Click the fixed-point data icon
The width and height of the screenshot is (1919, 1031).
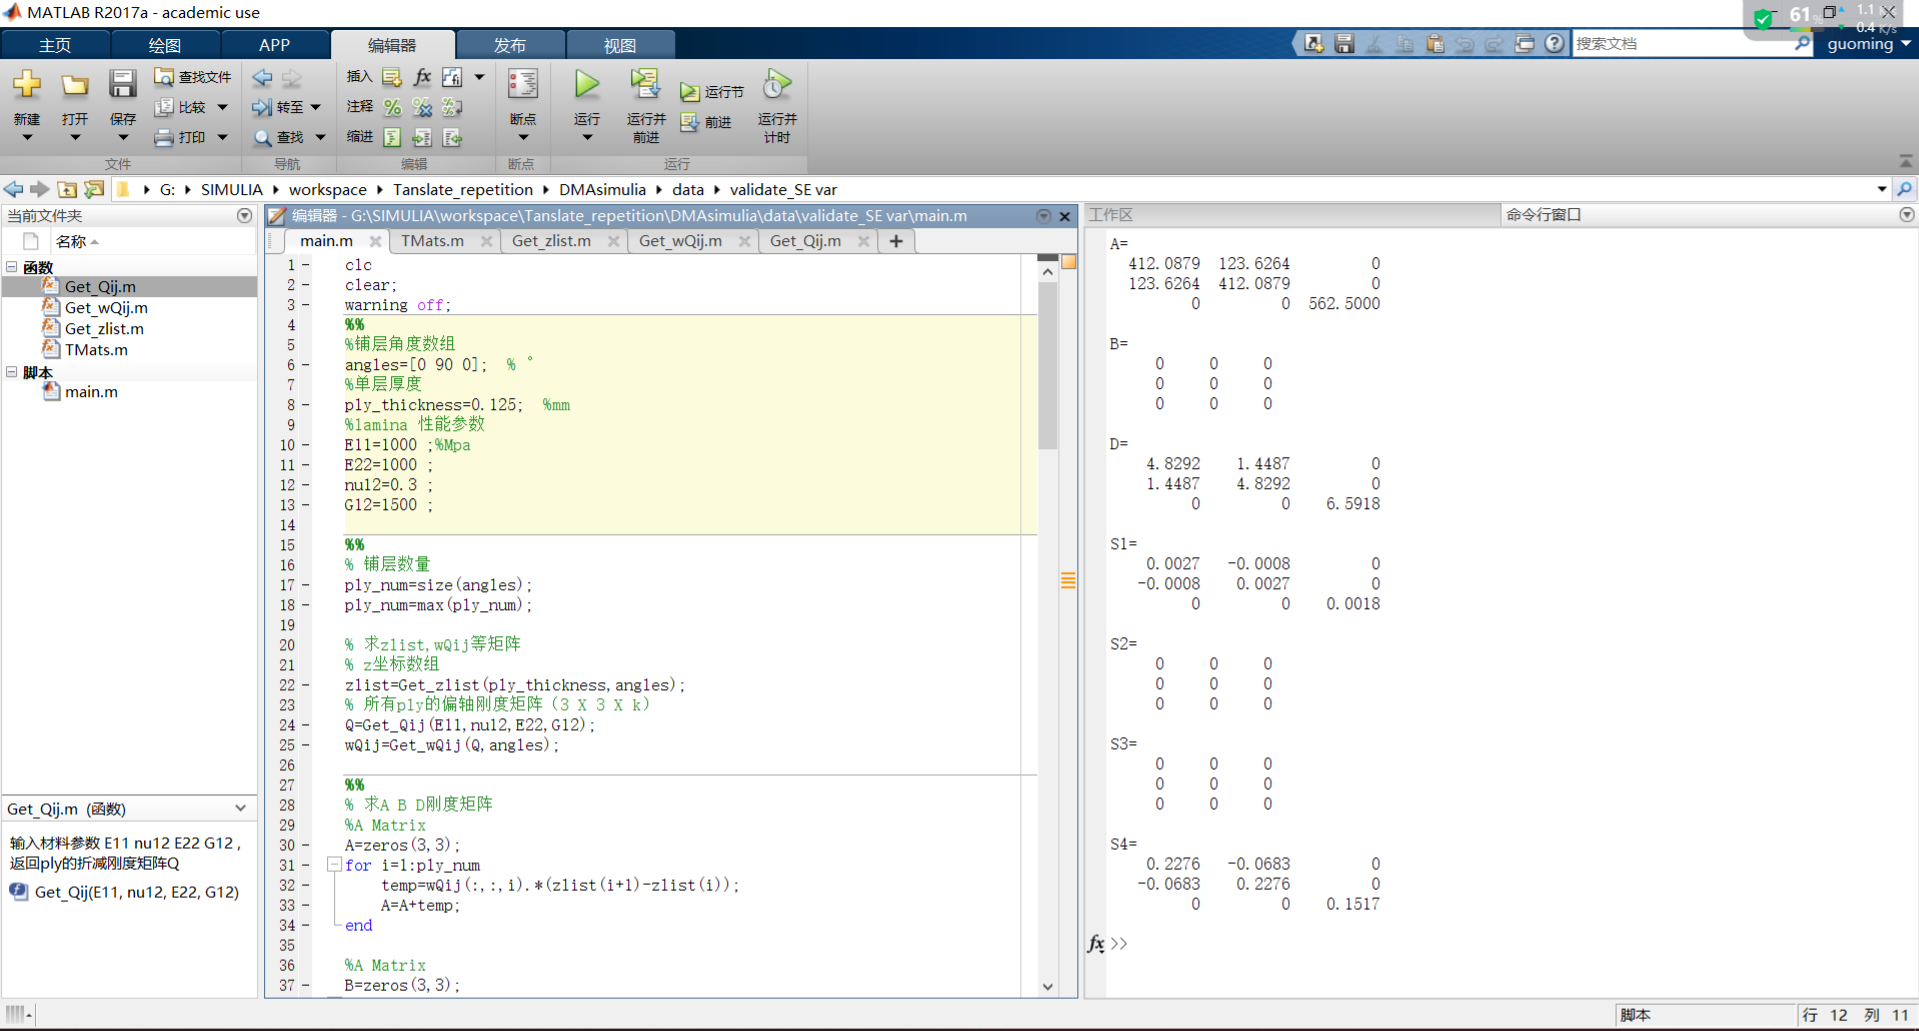pos(453,77)
